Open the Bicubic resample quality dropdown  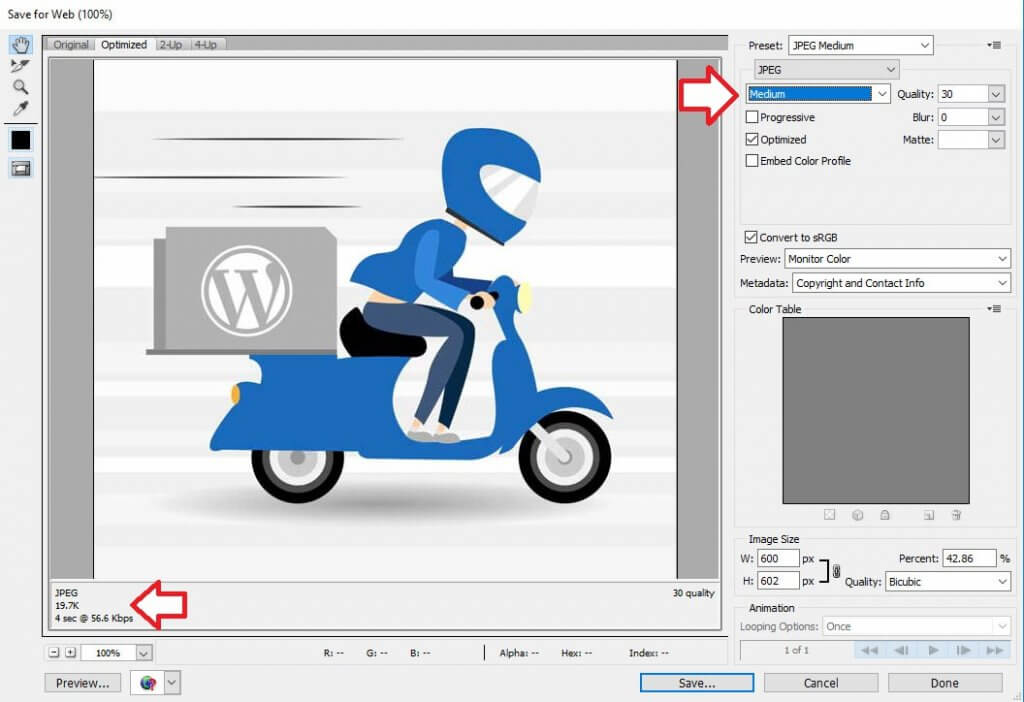948,581
